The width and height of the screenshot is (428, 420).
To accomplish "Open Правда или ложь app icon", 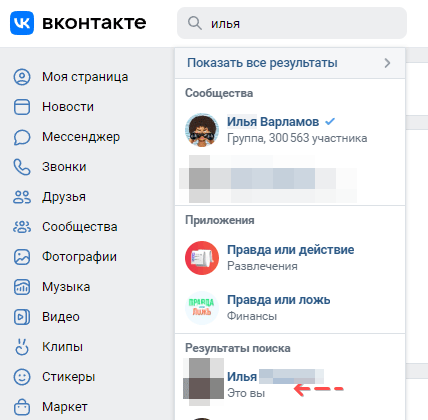I will (202, 308).
